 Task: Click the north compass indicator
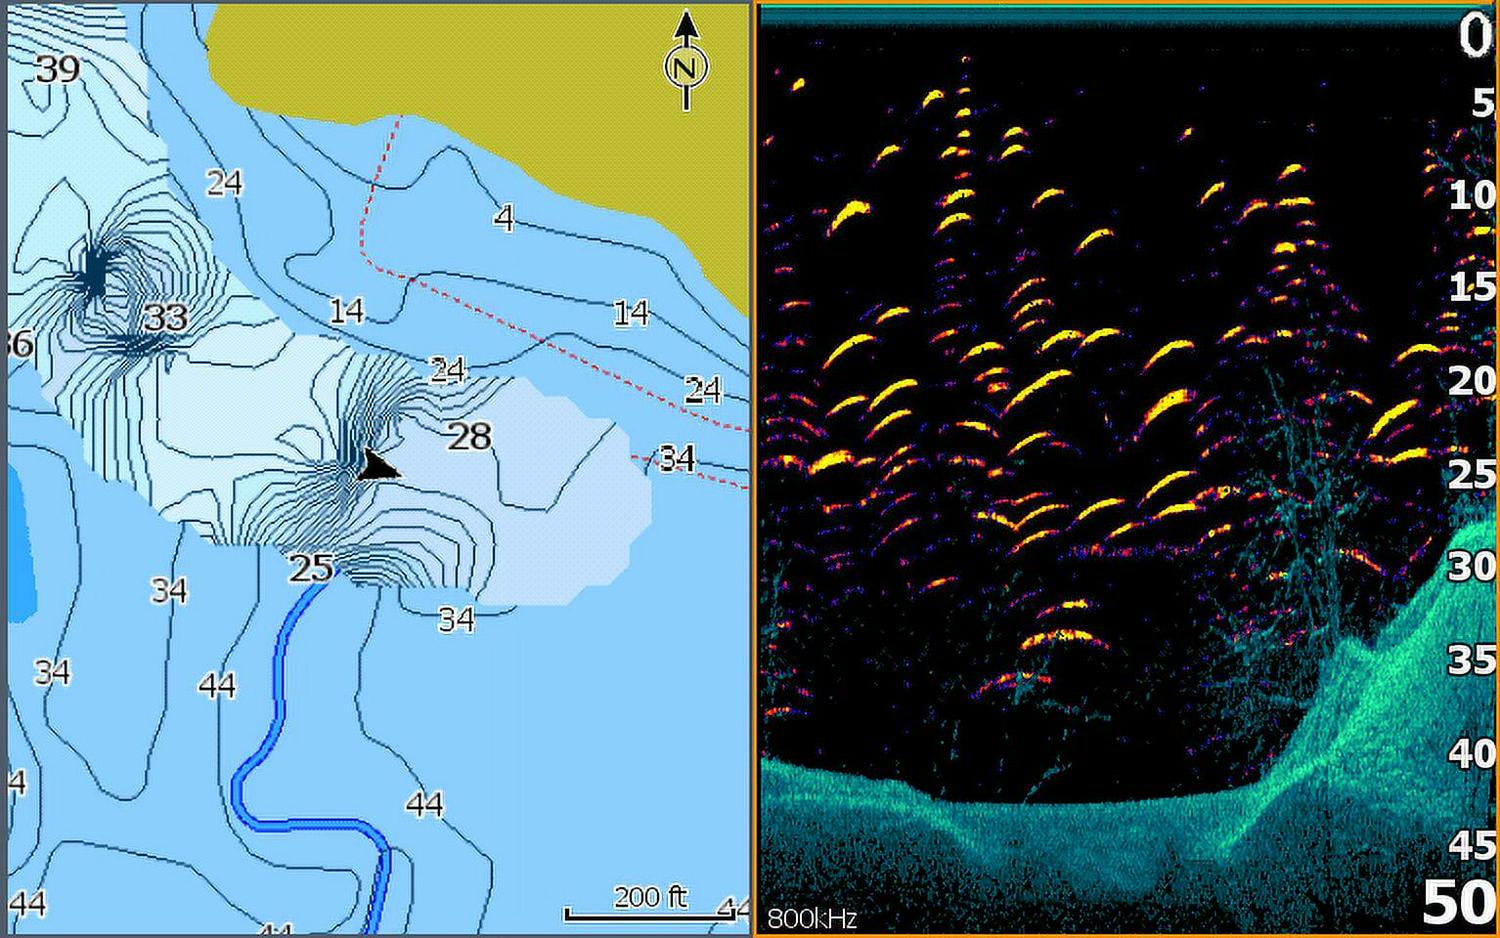(x=686, y=66)
